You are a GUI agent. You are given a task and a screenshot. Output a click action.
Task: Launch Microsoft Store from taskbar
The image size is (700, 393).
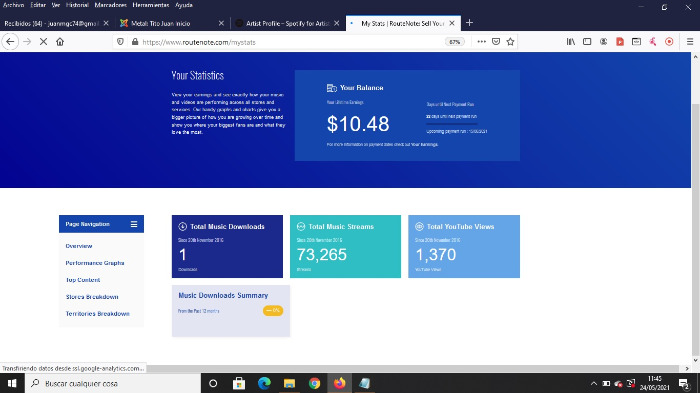coord(239,383)
